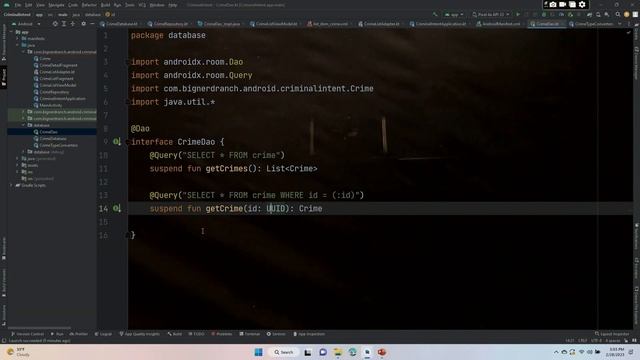This screenshot has height=360, width=640.
Task: Click the Debug app bug icon
Action: point(544,15)
